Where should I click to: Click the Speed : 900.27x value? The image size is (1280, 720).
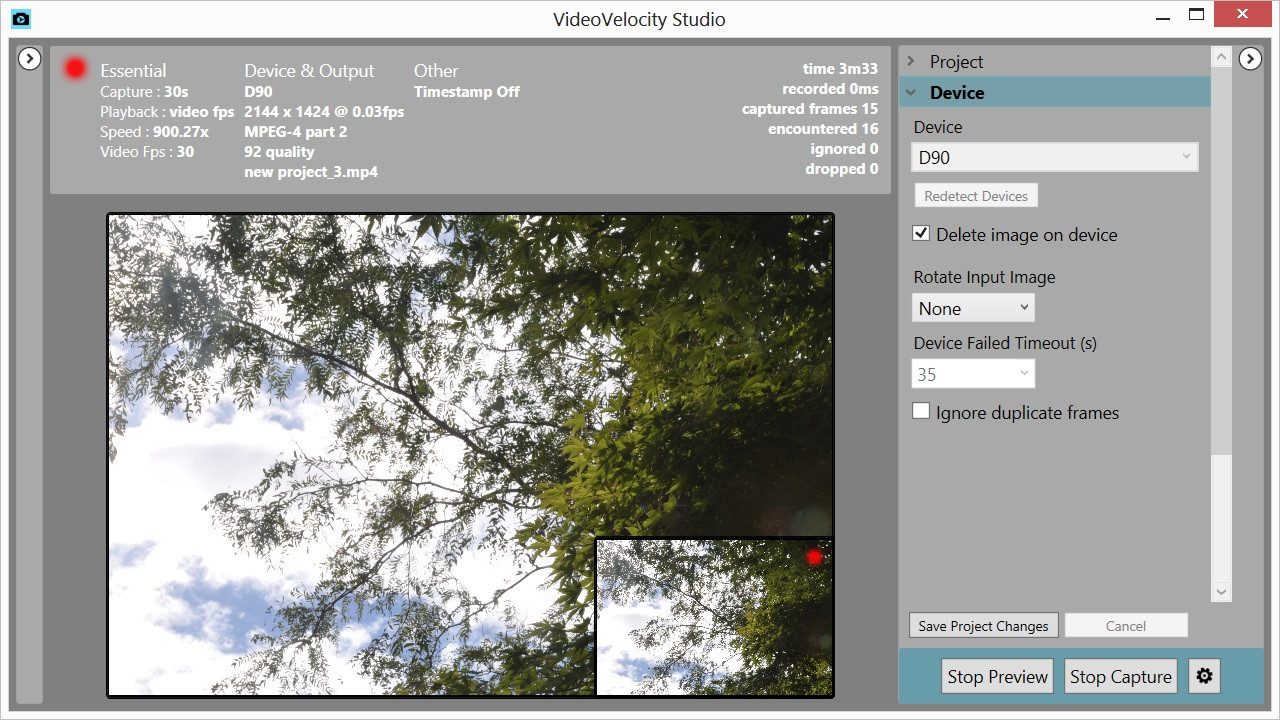pyautogui.click(x=154, y=132)
